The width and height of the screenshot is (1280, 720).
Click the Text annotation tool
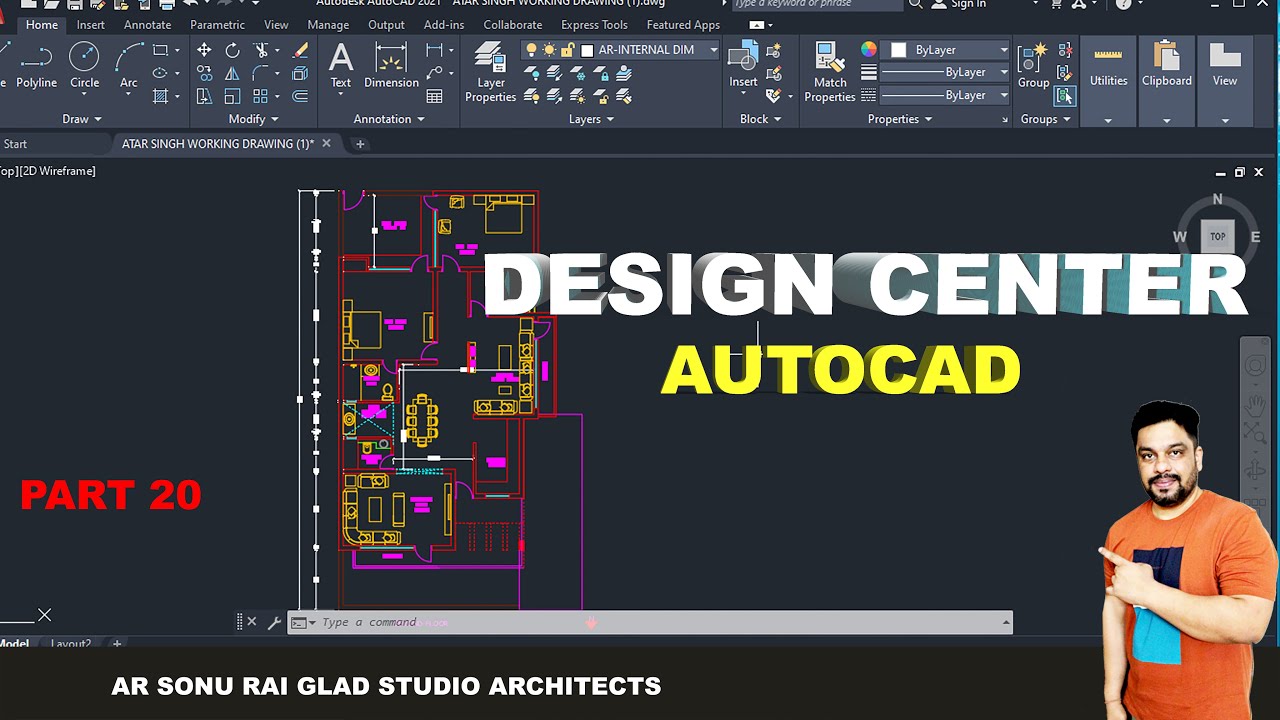tap(341, 66)
